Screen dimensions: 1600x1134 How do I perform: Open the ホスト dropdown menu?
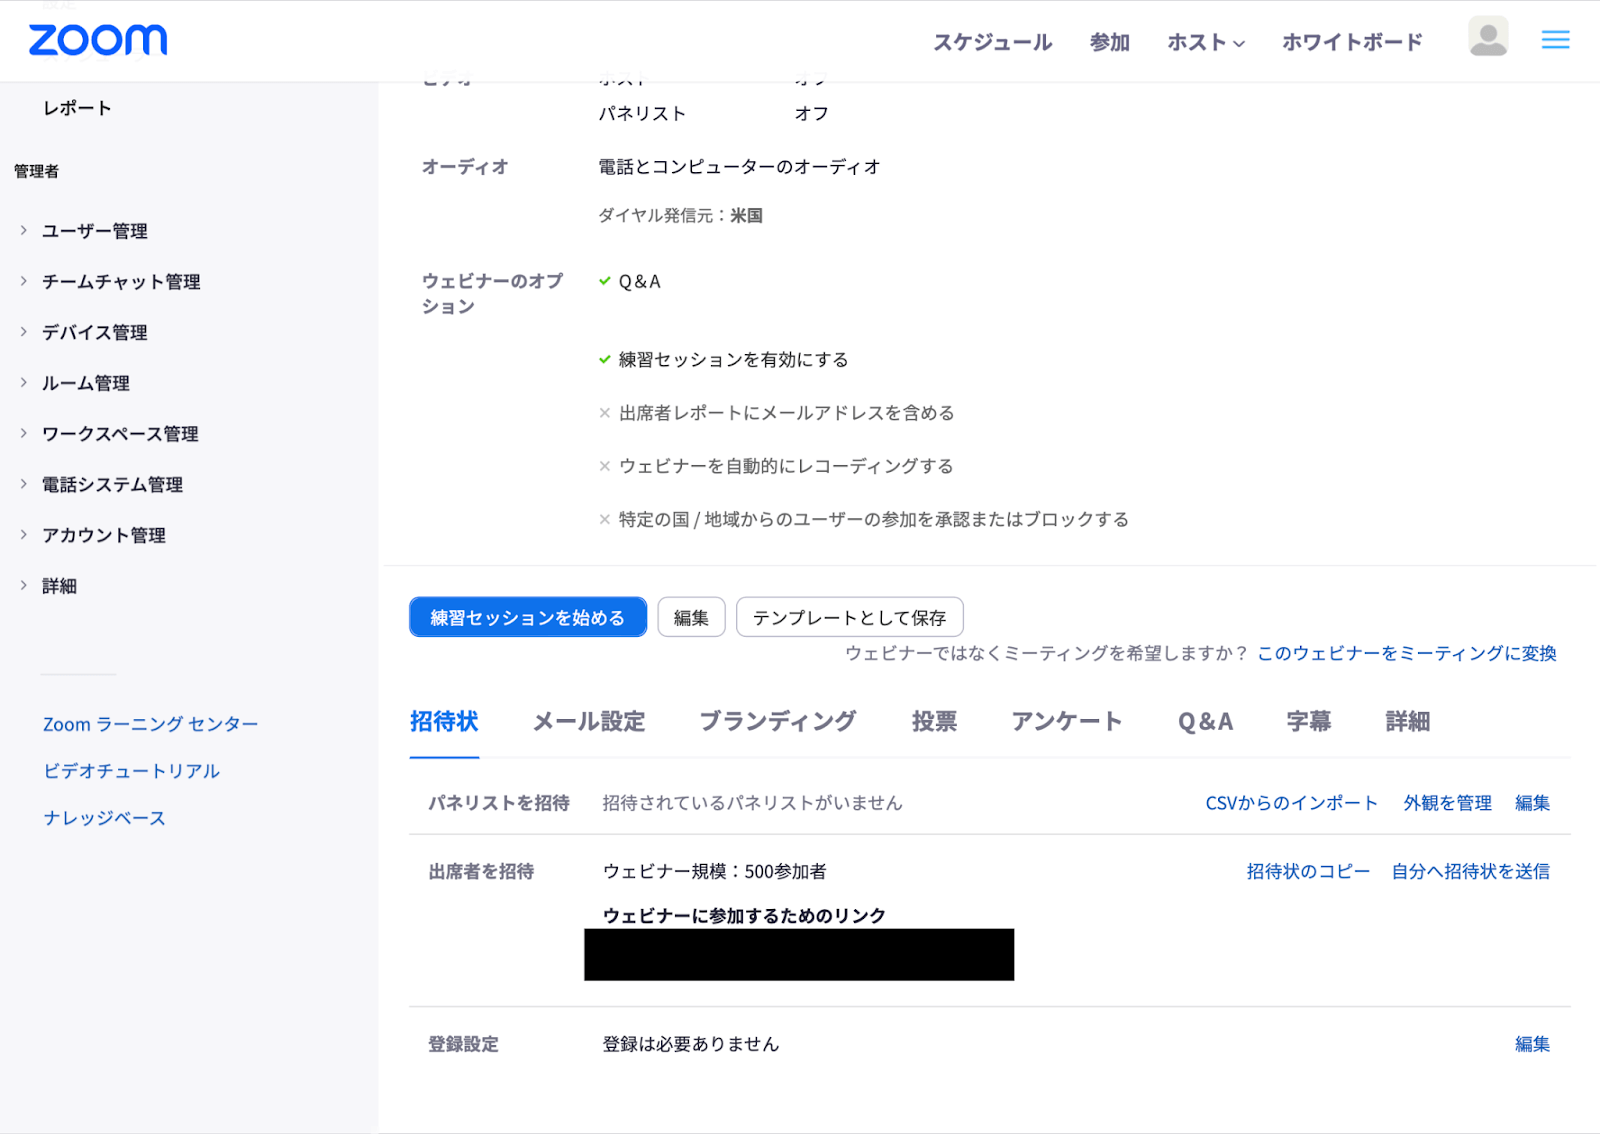coord(1206,42)
